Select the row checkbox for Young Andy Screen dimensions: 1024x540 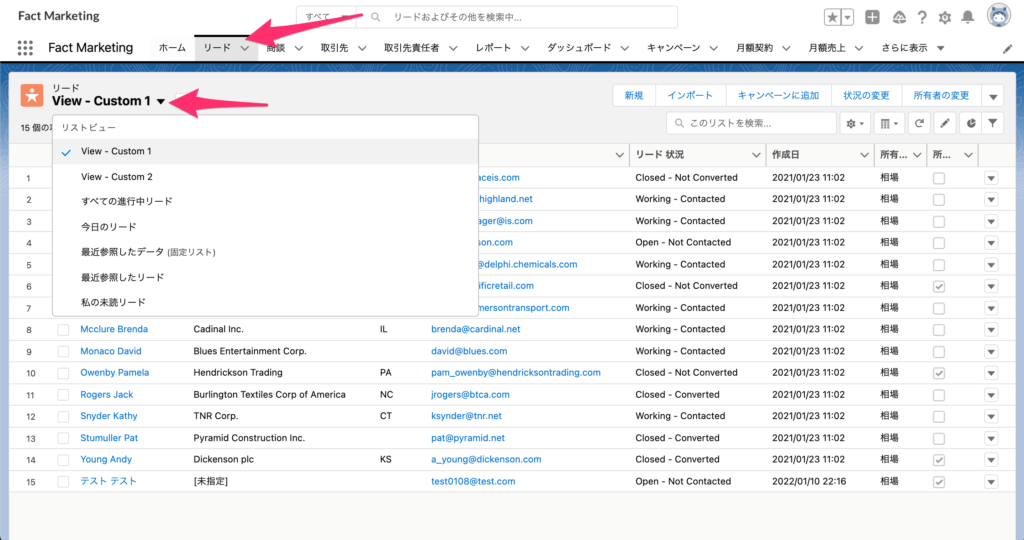click(64, 460)
